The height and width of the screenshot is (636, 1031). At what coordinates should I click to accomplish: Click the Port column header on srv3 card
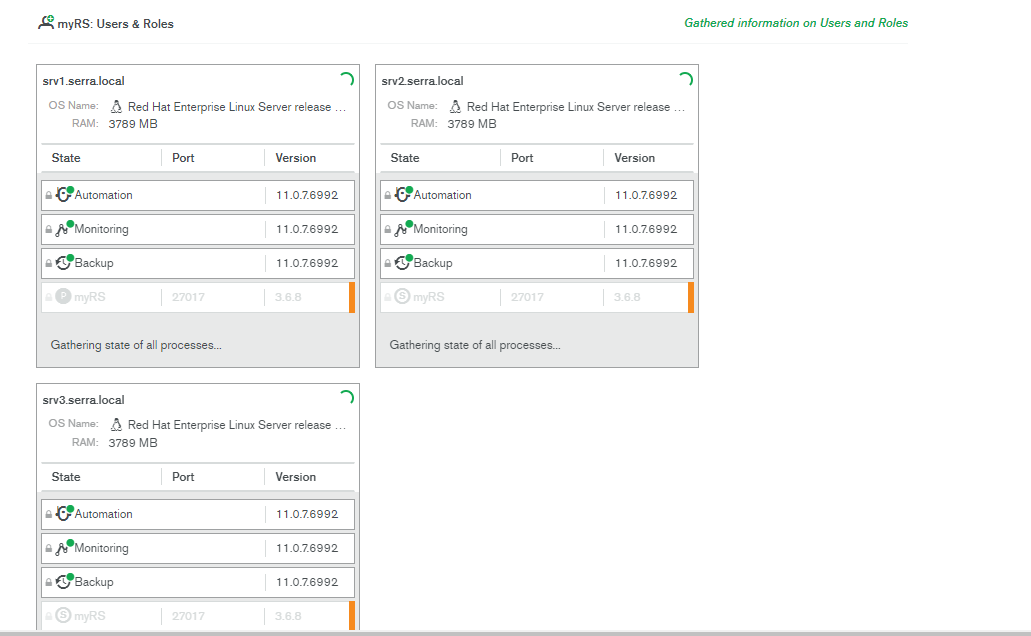pyautogui.click(x=183, y=477)
